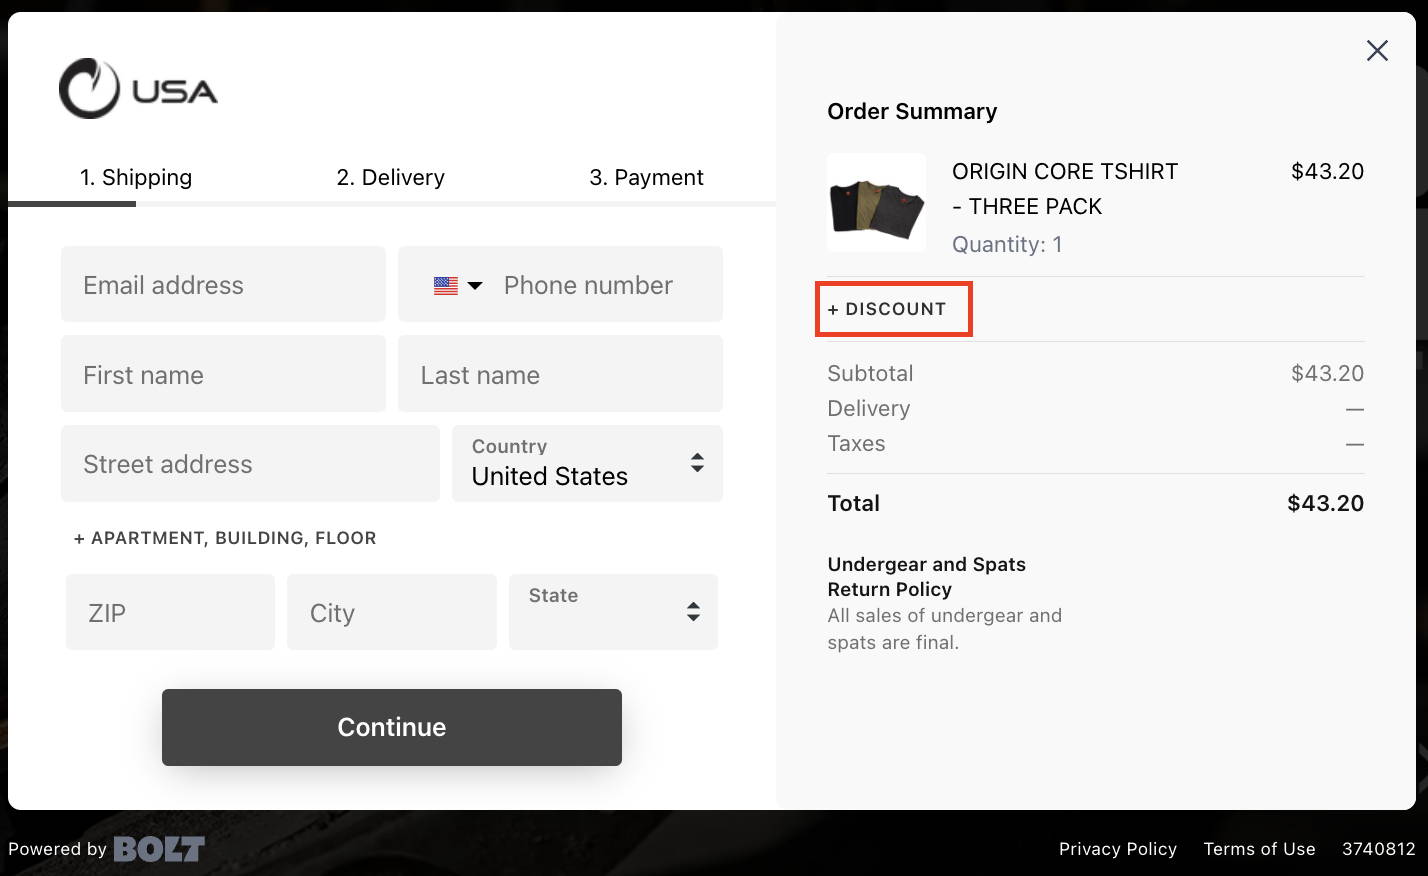
Task: Open the Terms of Use link
Action: (1260, 849)
